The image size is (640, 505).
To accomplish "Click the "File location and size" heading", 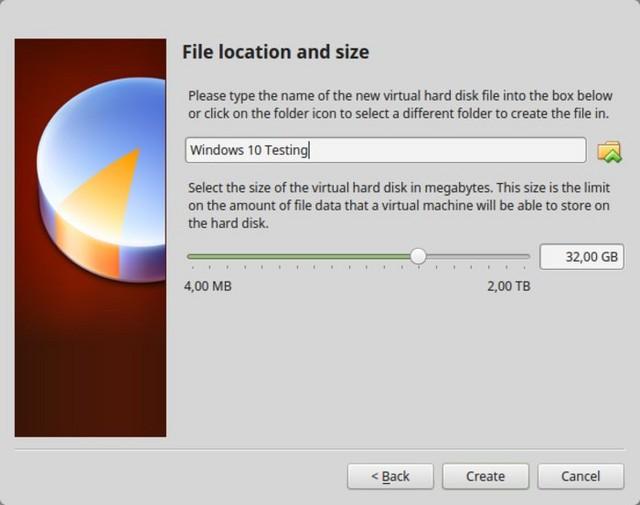I will pos(275,52).
